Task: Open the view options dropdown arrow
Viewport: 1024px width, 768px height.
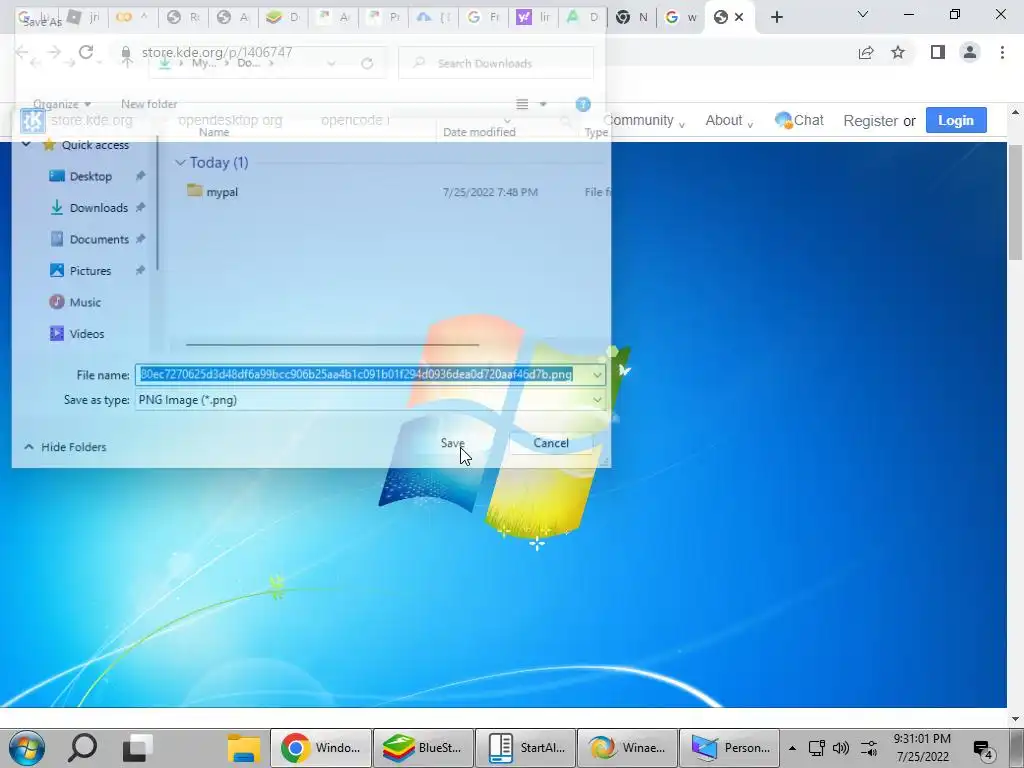Action: click(x=543, y=104)
